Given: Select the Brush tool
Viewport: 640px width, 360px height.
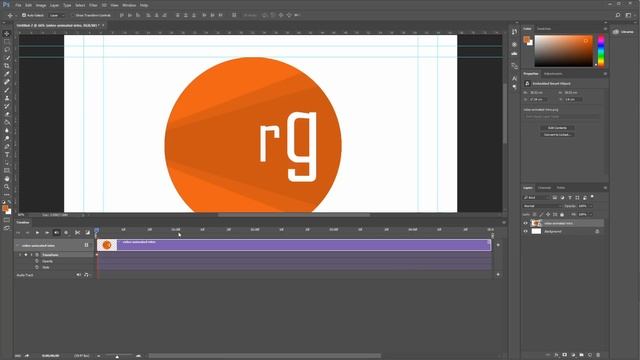Looking at the screenshot, I should click(7, 90).
